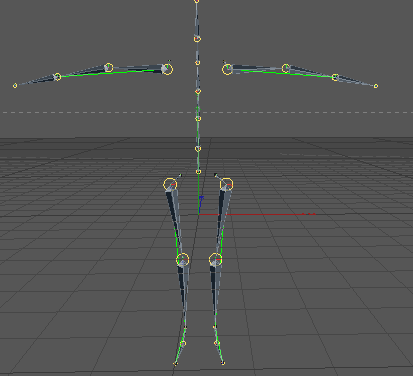The image size is (413, 376).
Task: Select the lowest spine joint above the hips
Action: coord(198,172)
